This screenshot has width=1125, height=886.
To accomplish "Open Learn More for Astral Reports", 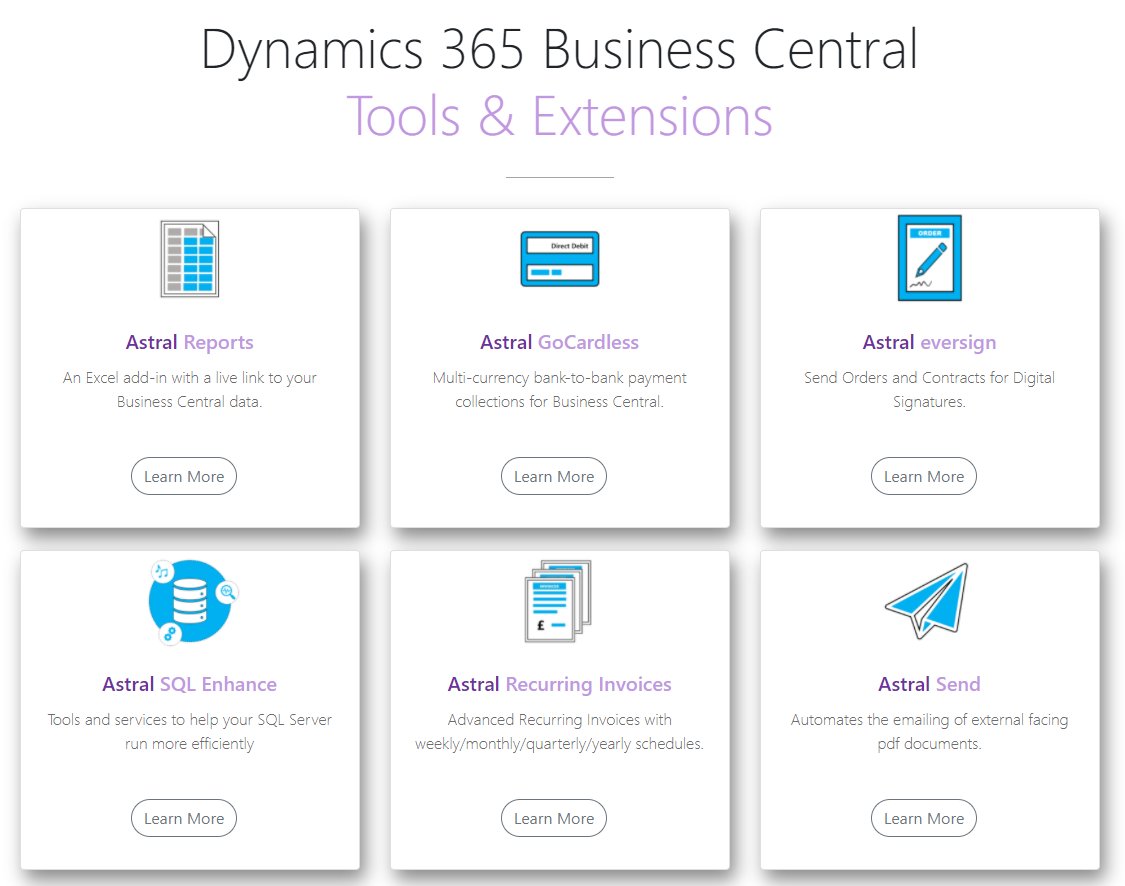I will [x=184, y=476].
